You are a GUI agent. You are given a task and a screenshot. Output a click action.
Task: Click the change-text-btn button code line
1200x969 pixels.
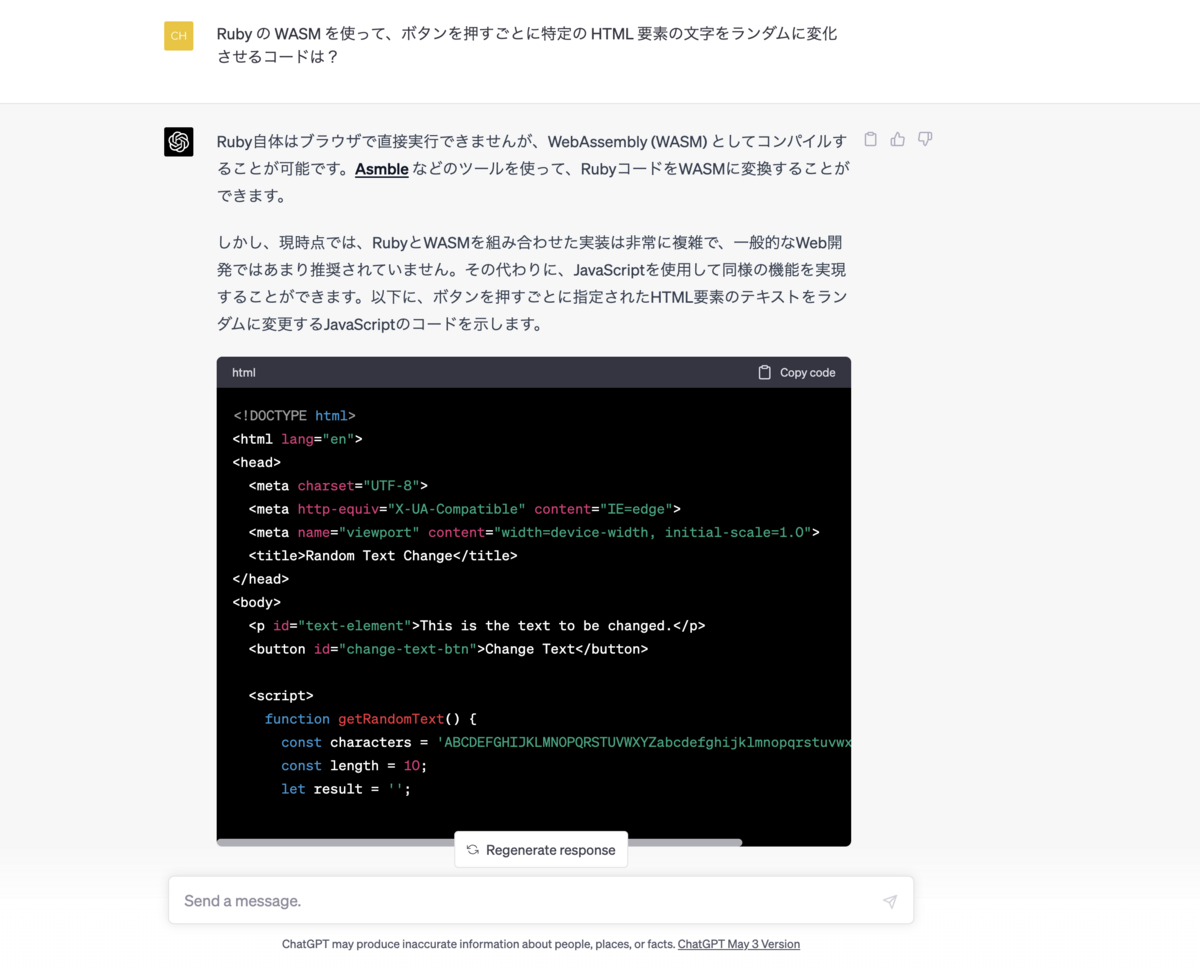[448, 649]
